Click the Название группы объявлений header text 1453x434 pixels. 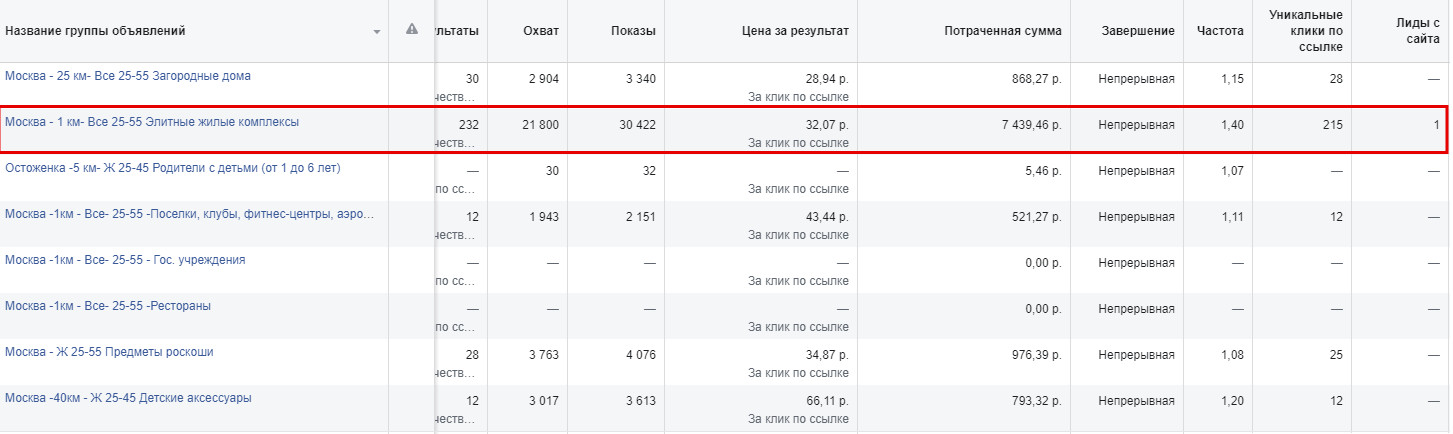[x=95, y=31]
